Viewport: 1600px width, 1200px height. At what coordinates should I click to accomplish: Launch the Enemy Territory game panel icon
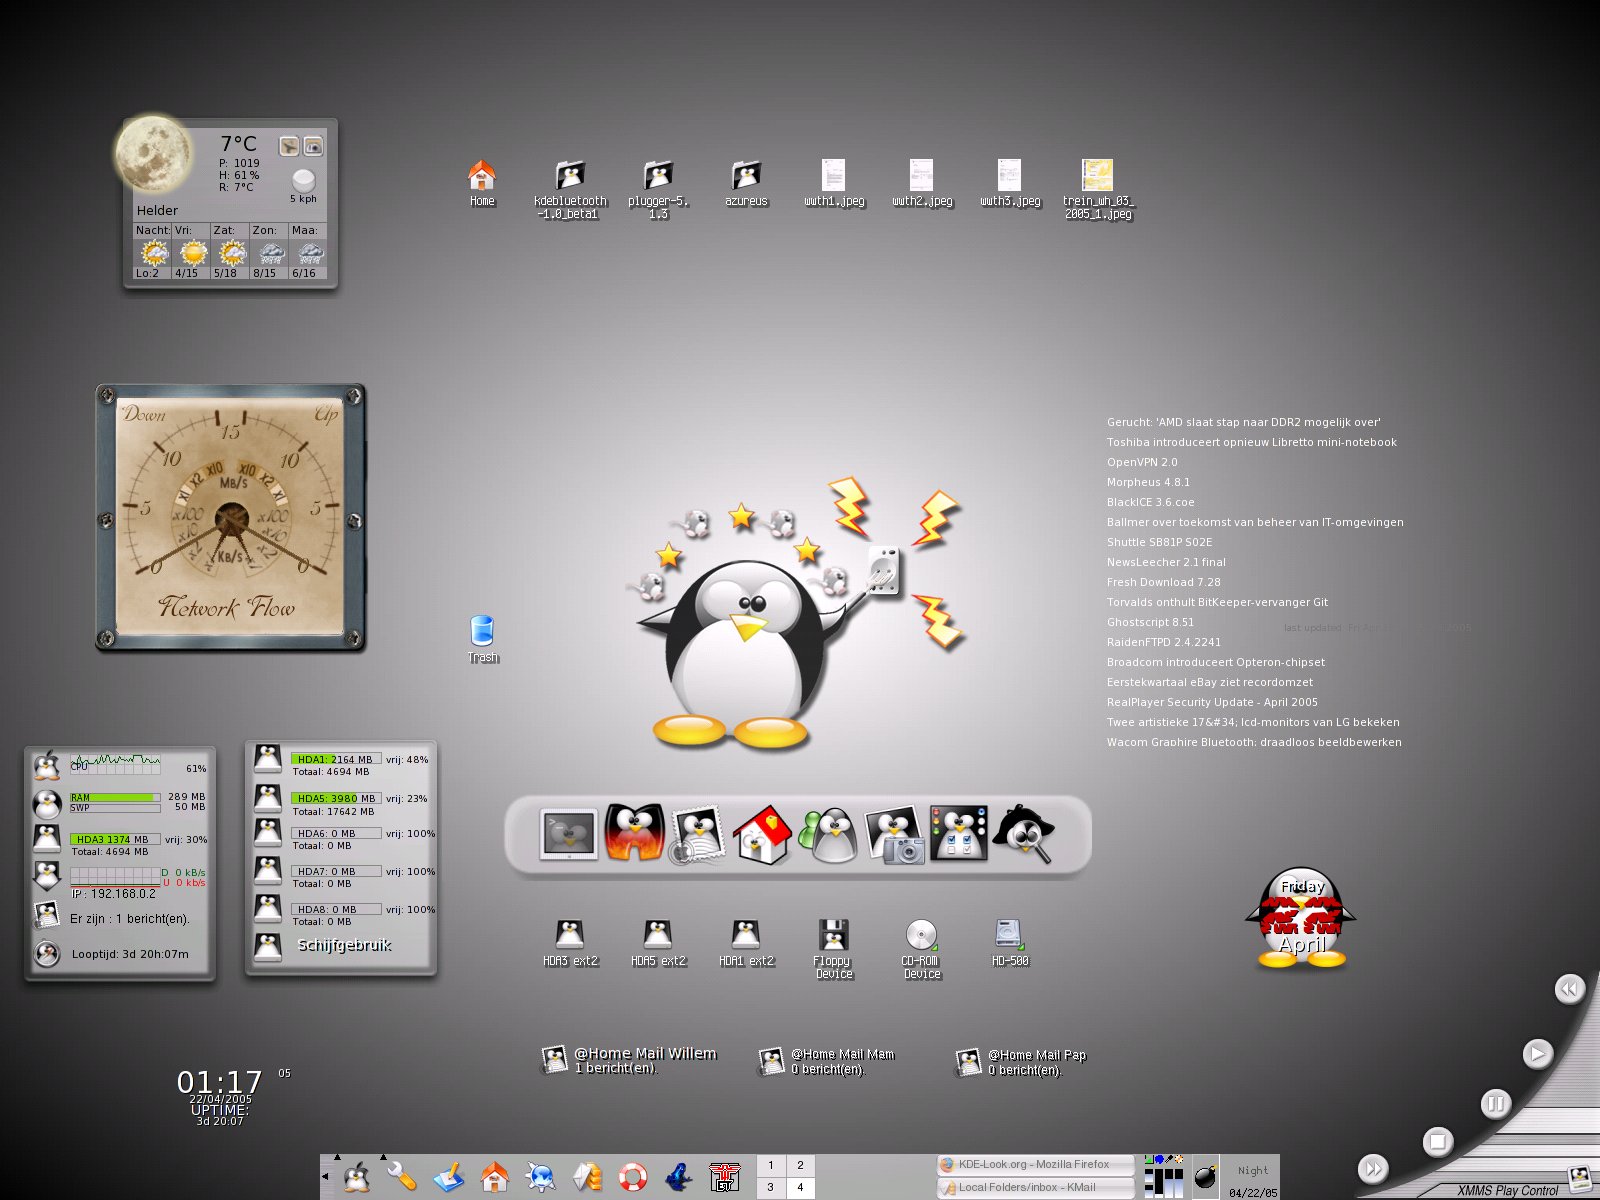(724, 1177)
